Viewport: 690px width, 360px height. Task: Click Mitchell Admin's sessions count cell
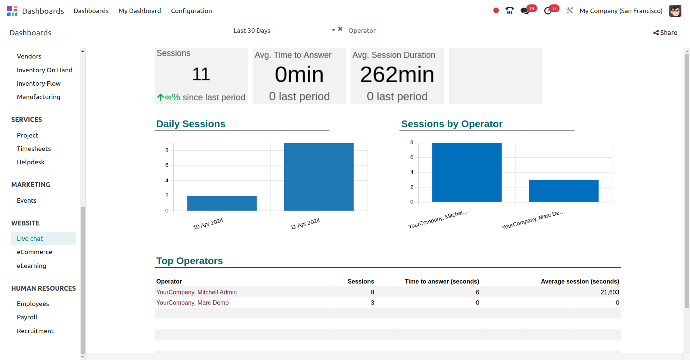pyautogui.click(x=372, y=292)
